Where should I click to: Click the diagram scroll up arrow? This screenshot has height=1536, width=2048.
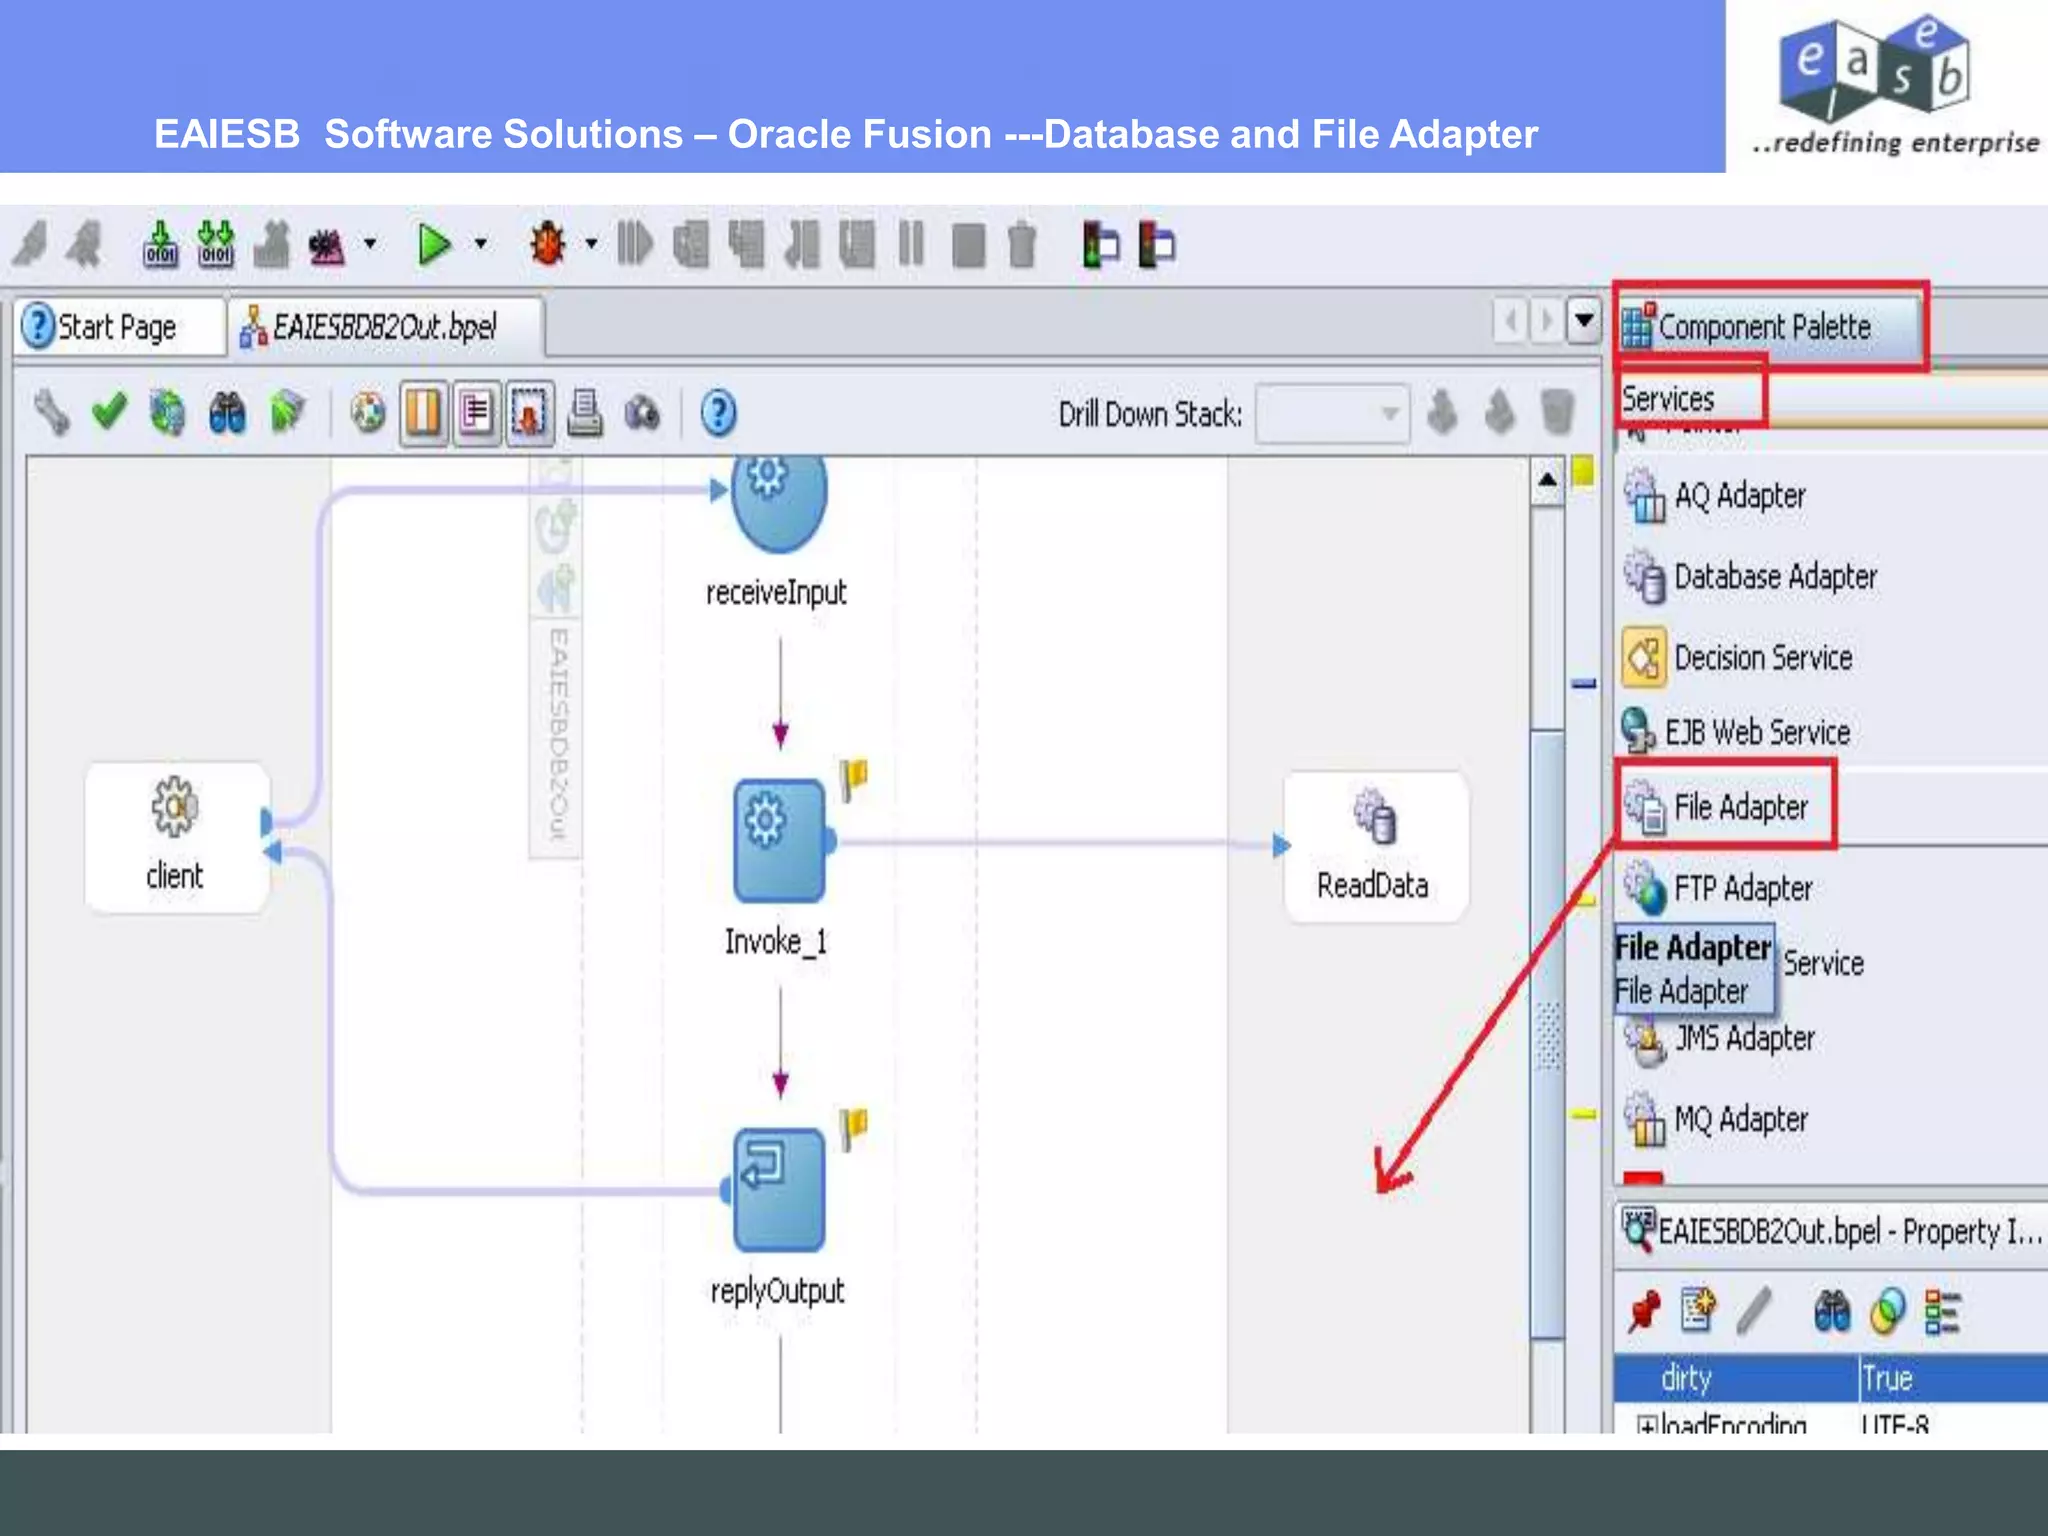tap(1547, 480)
